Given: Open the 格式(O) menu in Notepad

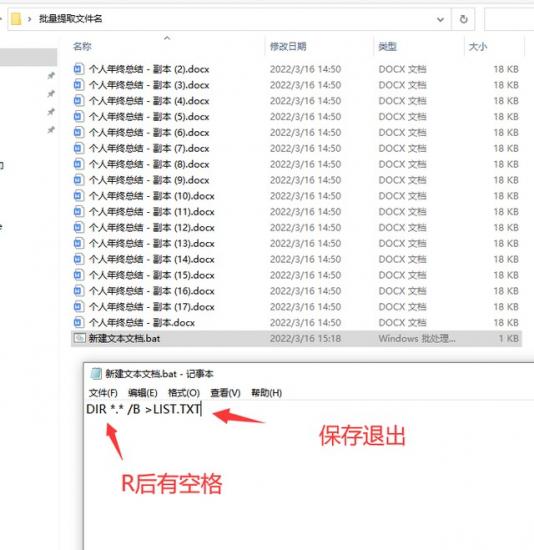Looking at the screenshot, I should tap(184, 393).
